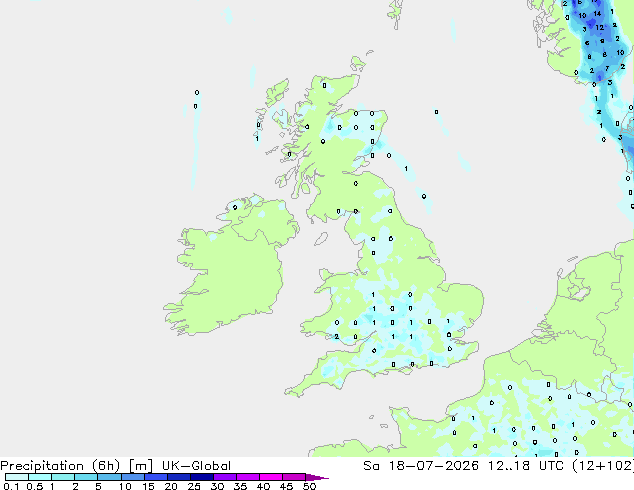Click the "(12+102)" forecast offset label
634x490 pixels.
click(603, 466)
